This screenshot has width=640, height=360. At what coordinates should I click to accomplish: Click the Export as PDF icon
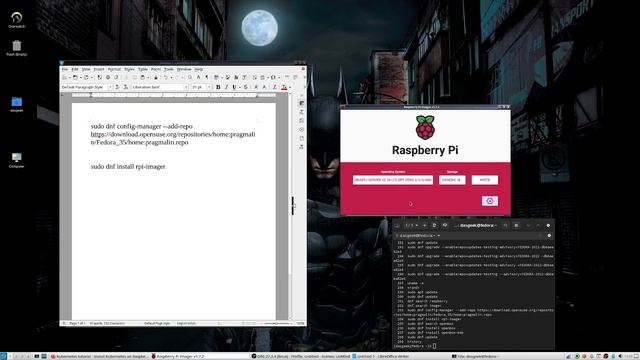[x=100, y=77]
